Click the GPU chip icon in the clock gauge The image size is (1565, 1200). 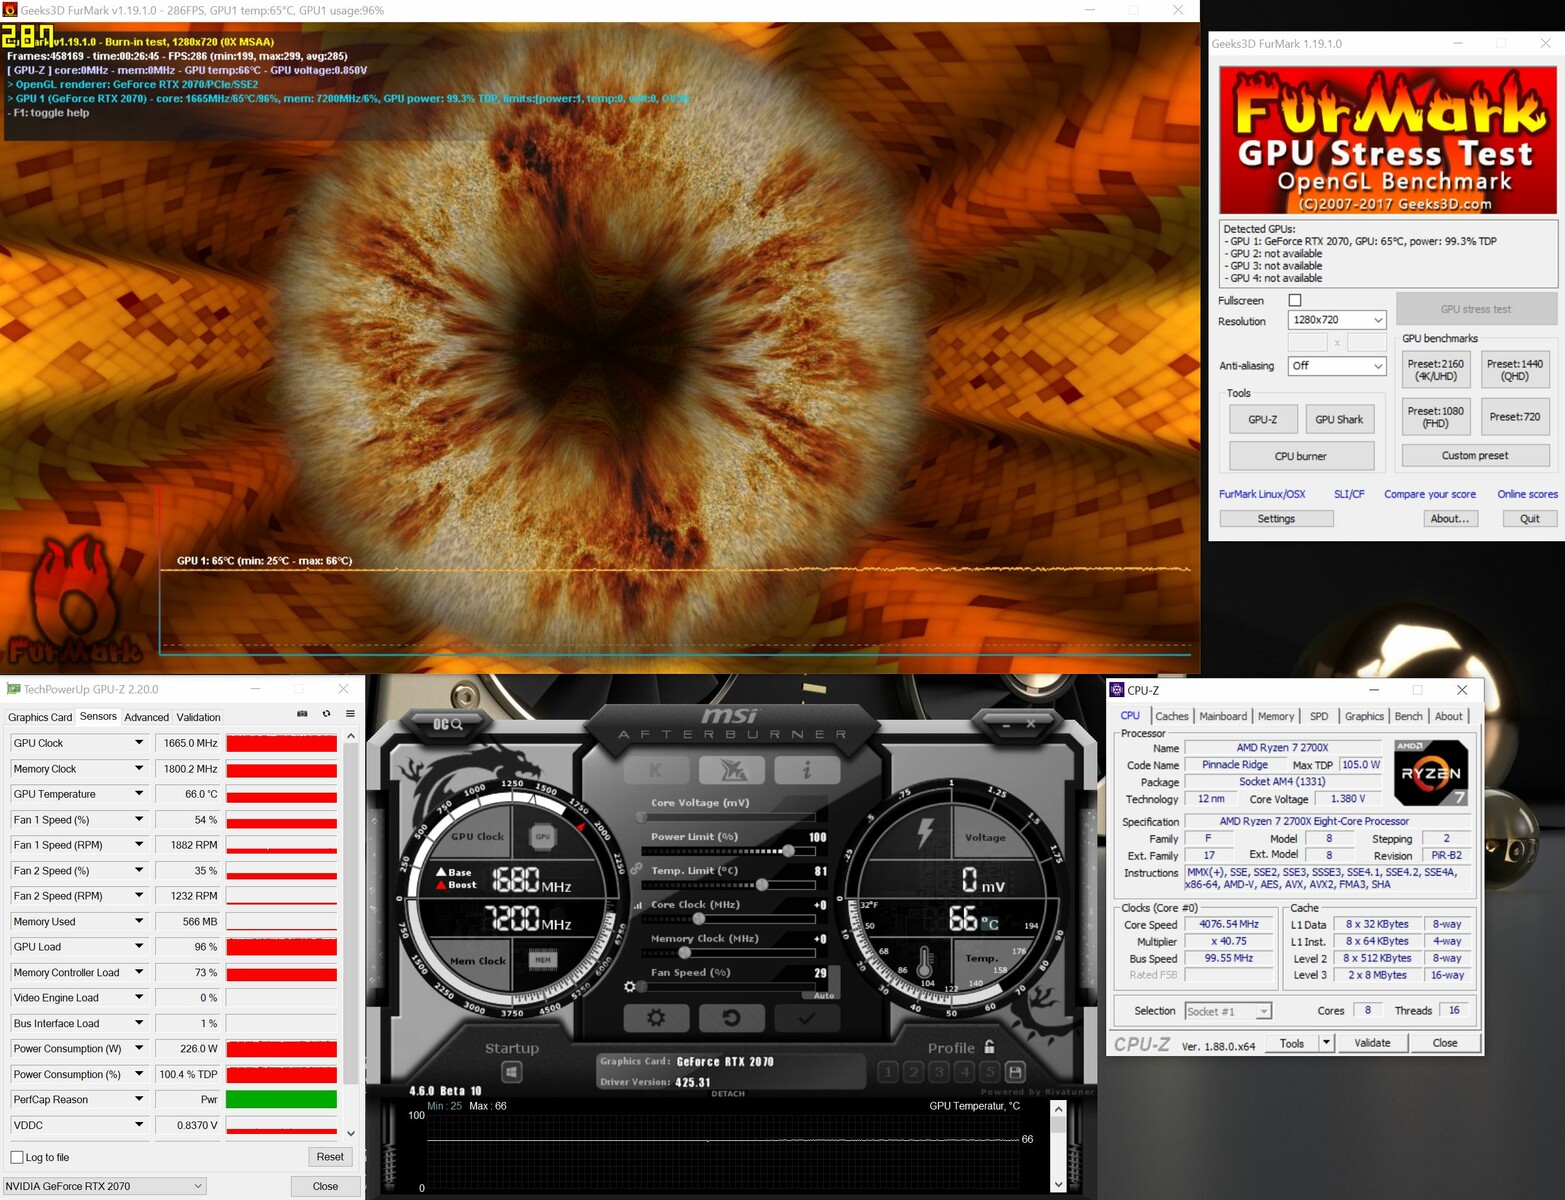(x=543, y=836)
